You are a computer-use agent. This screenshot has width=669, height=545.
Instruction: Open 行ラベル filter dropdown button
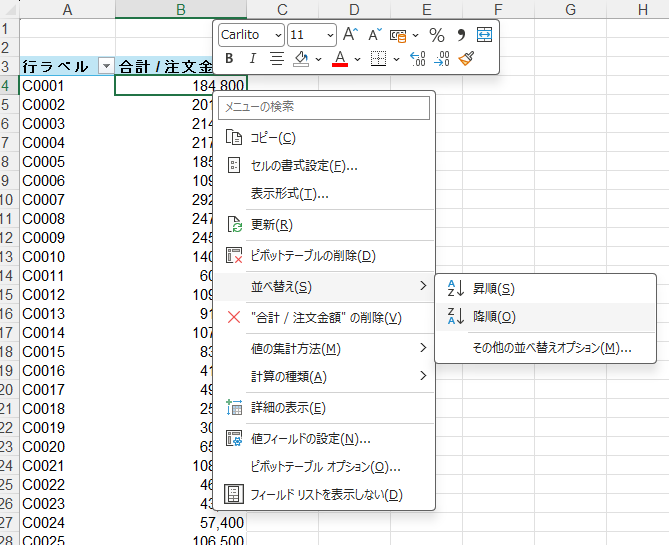[x=105, y=66]
